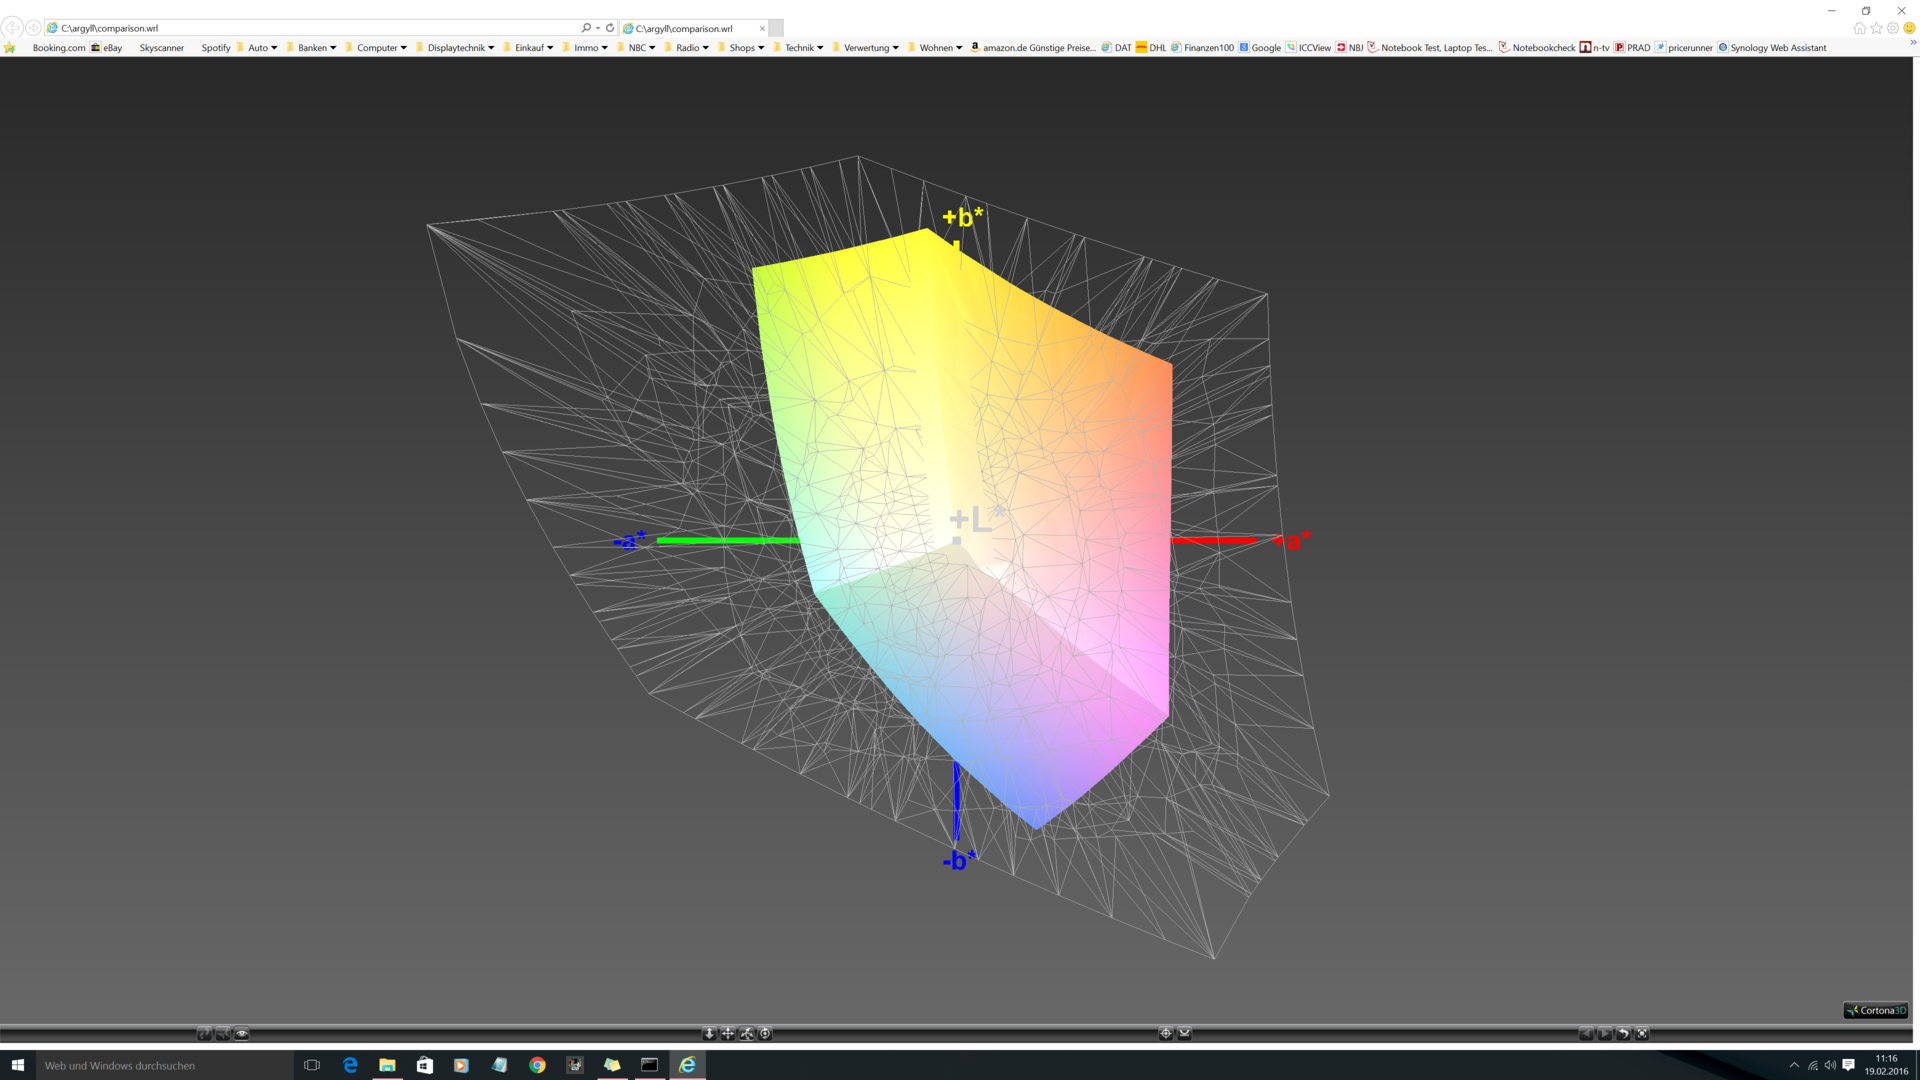The height and width of the screenshot is (1080, 1920).
Task: Select the C:\argyll\comparison.wrl tab
Action: (x=690, y=28)
